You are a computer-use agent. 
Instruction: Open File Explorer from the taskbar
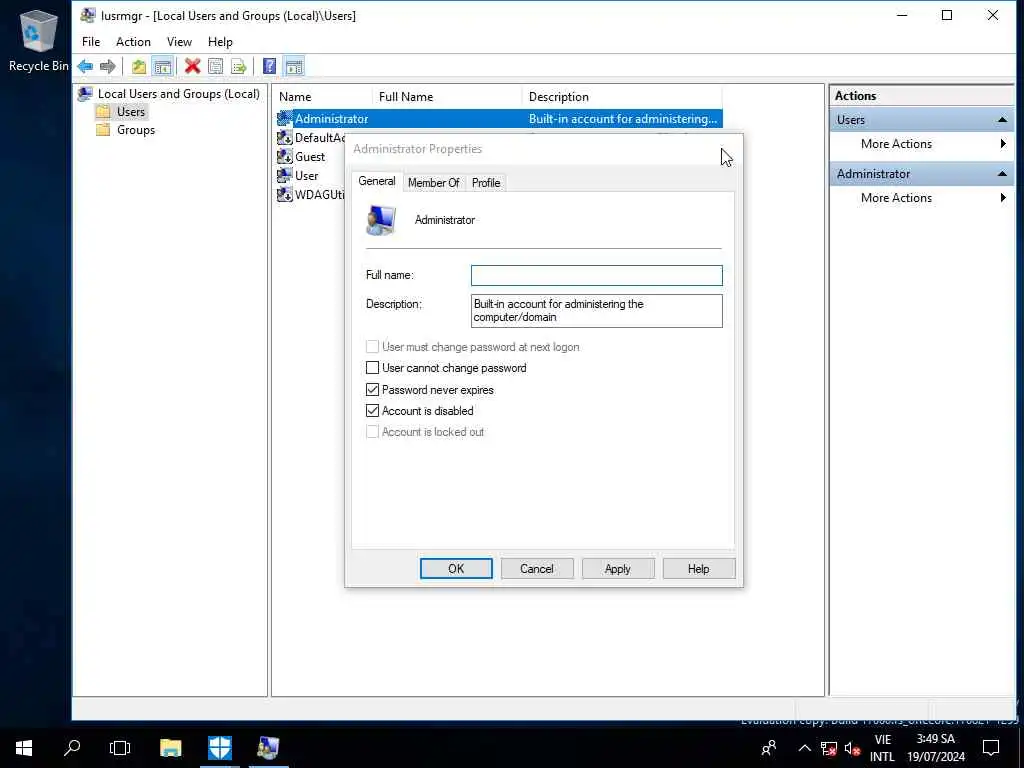tap(170, 747)
